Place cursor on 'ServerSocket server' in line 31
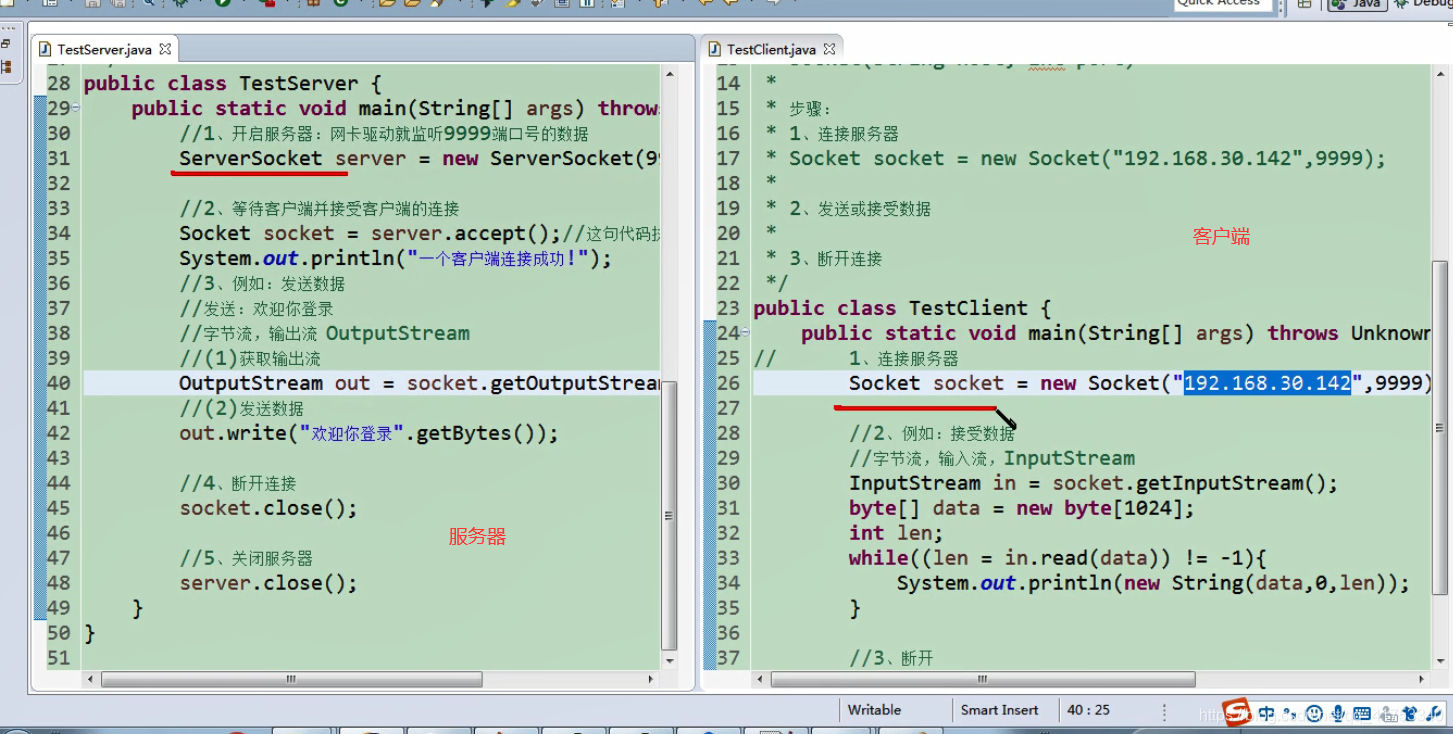 click(x=293, y=158)
